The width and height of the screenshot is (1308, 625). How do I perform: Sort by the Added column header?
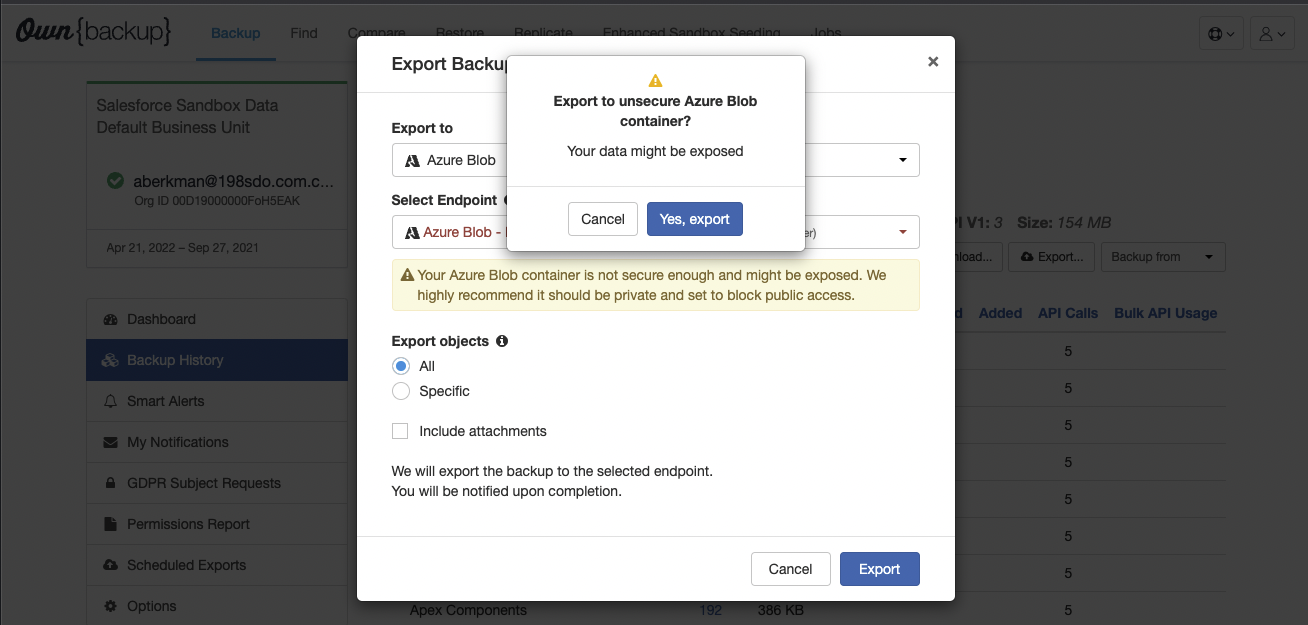coord(1000,313)
